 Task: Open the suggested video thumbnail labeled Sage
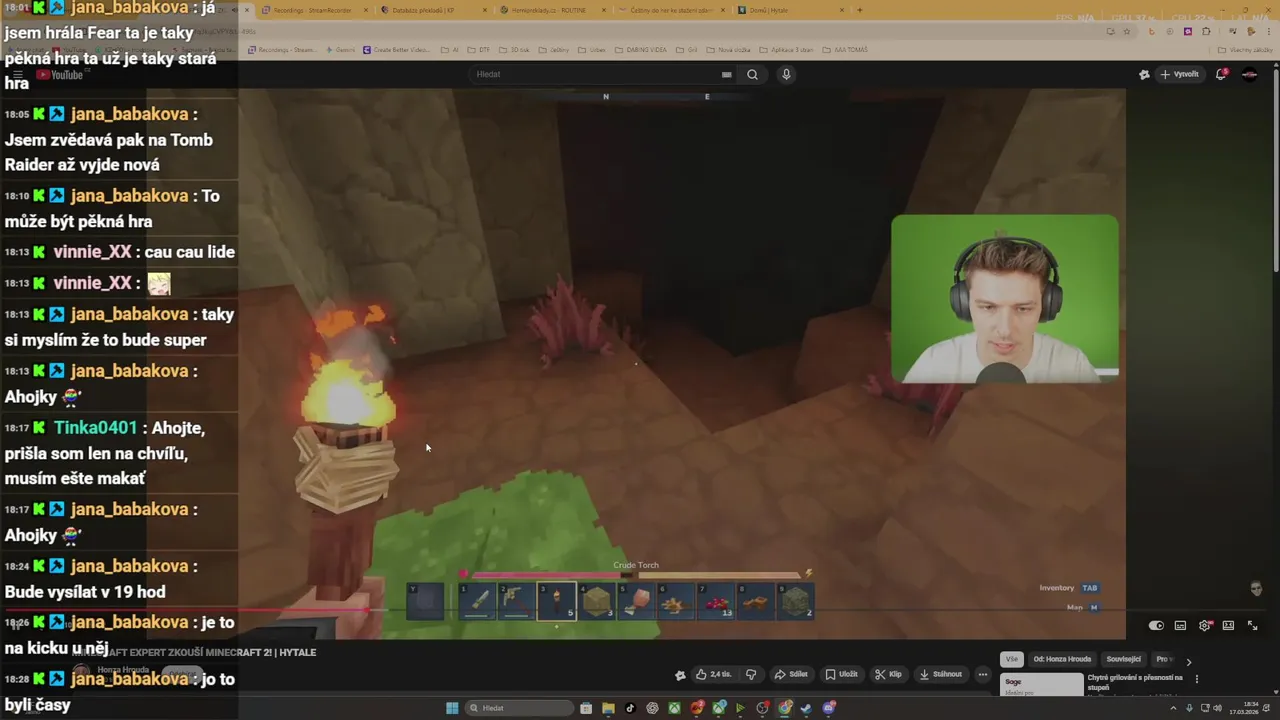point(1041,684)
